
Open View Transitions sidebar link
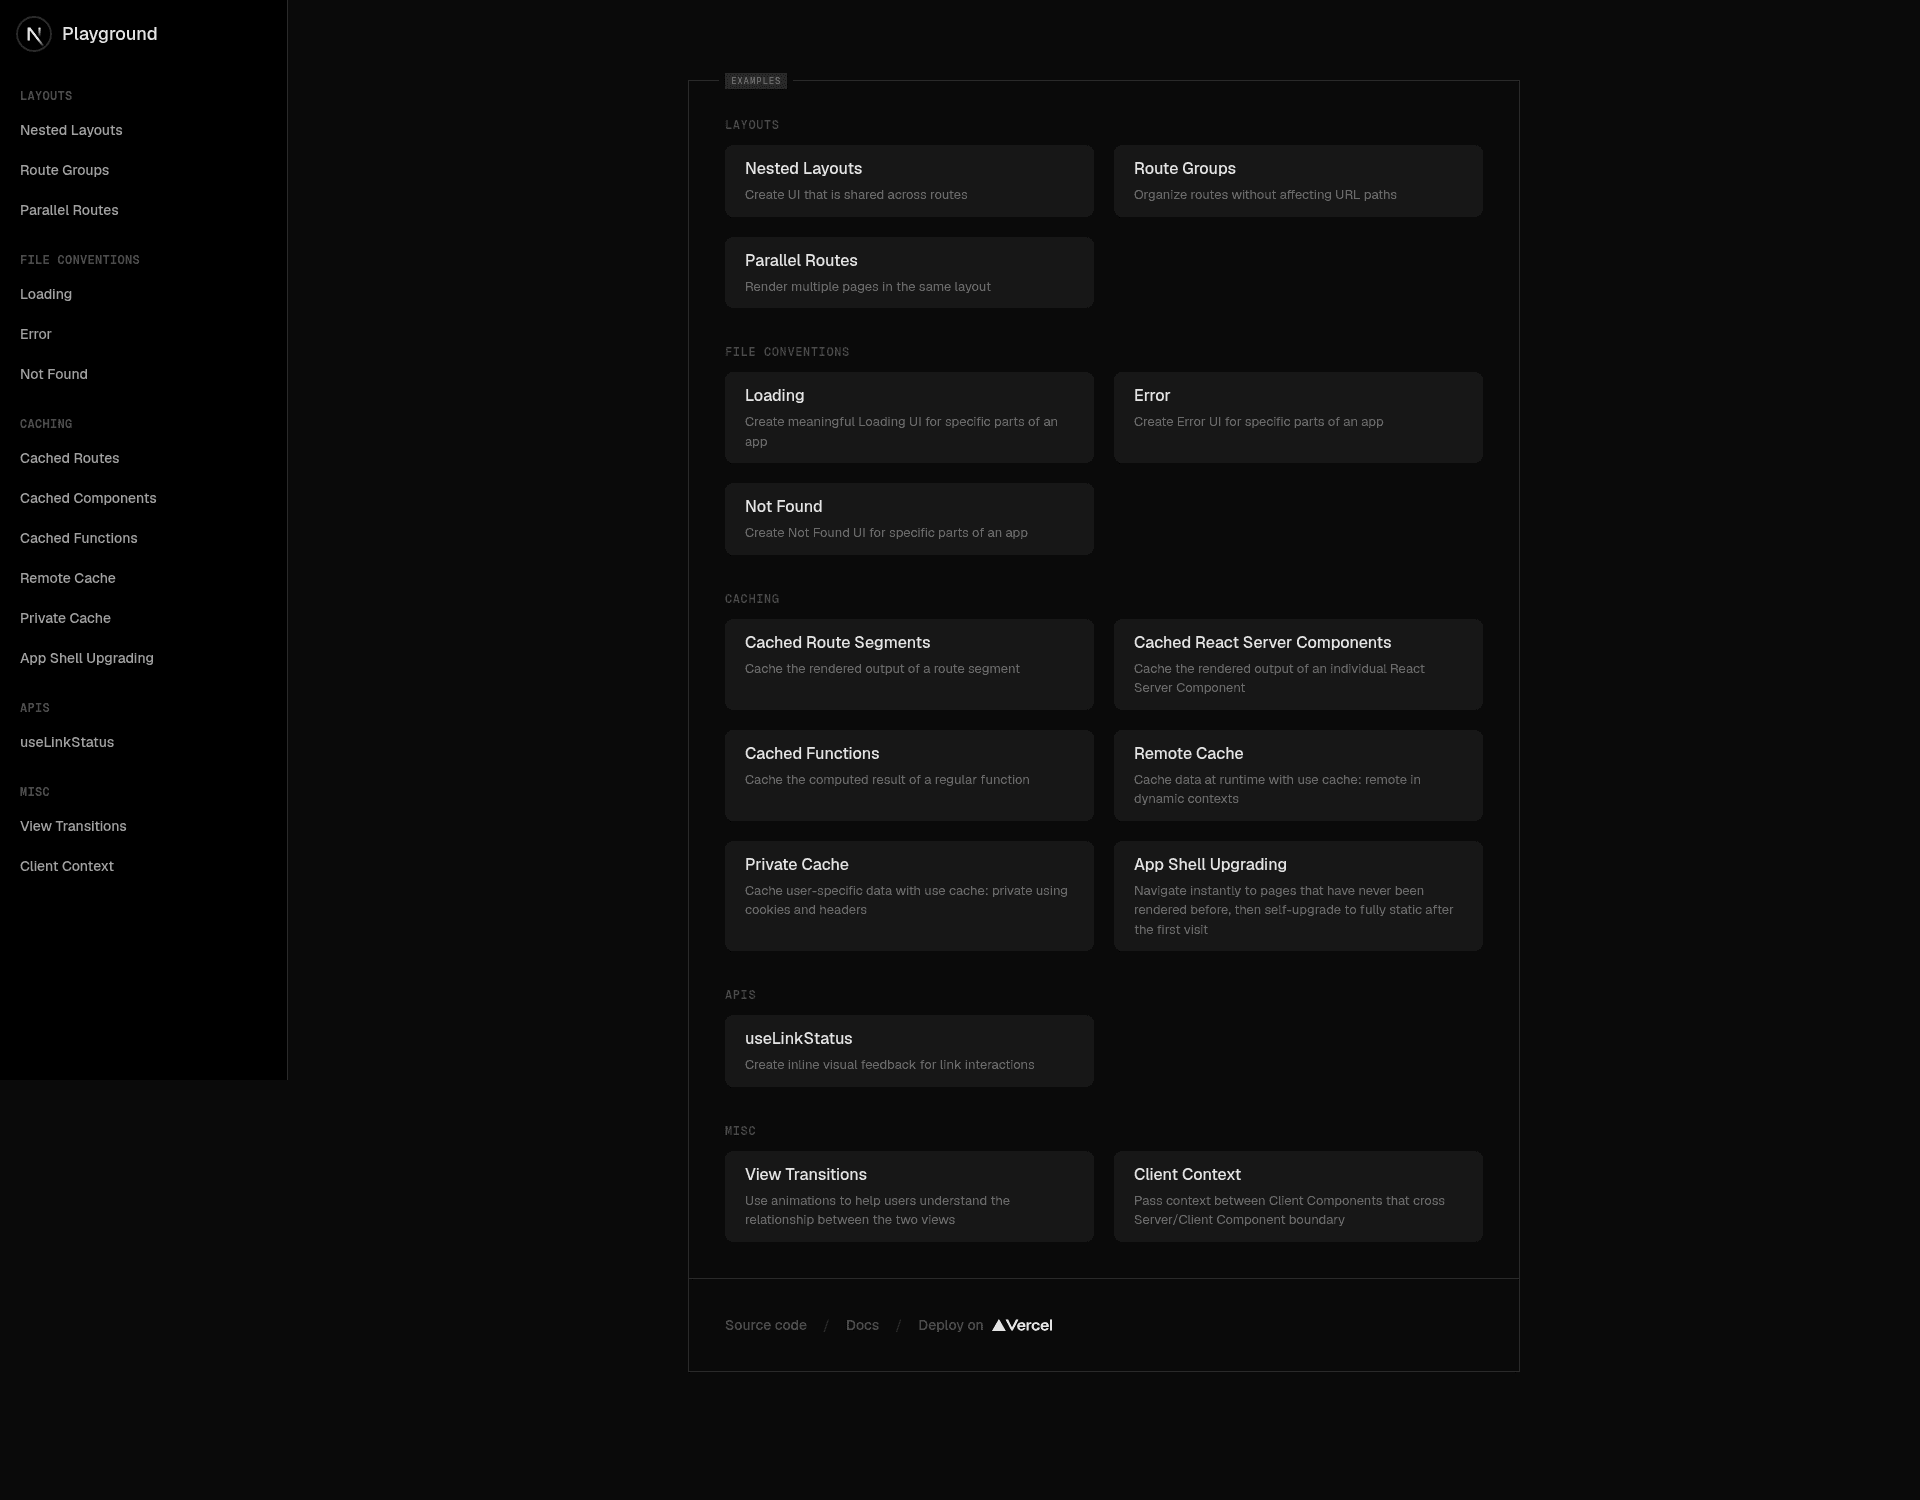tap(73, 826)
